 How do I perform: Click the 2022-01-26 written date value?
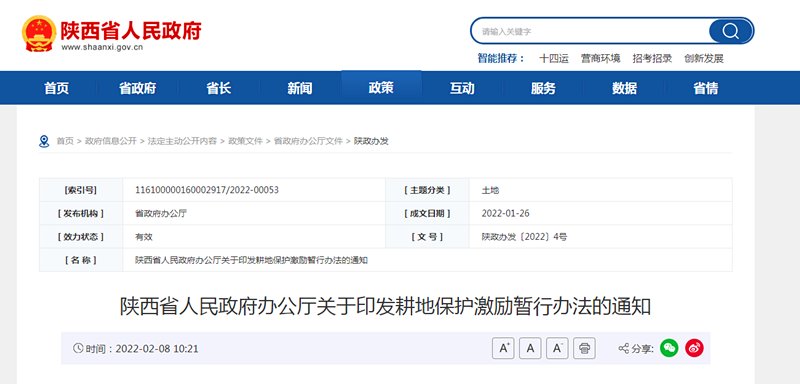(506, 214)
